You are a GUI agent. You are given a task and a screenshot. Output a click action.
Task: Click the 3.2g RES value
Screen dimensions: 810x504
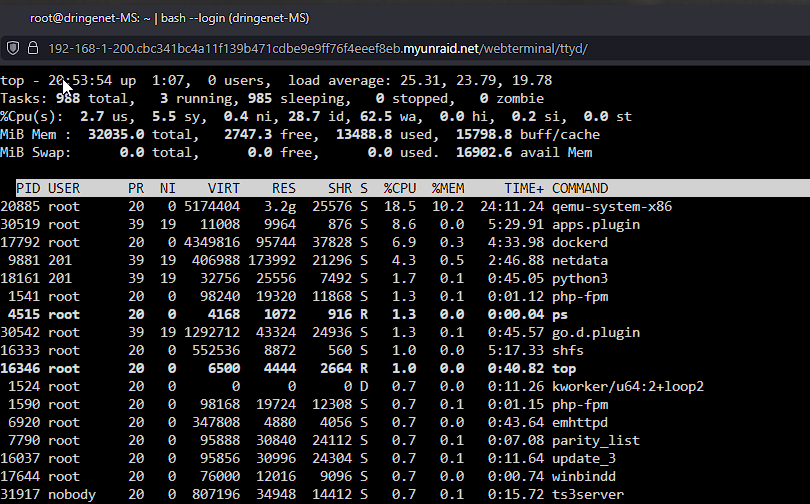280,207
